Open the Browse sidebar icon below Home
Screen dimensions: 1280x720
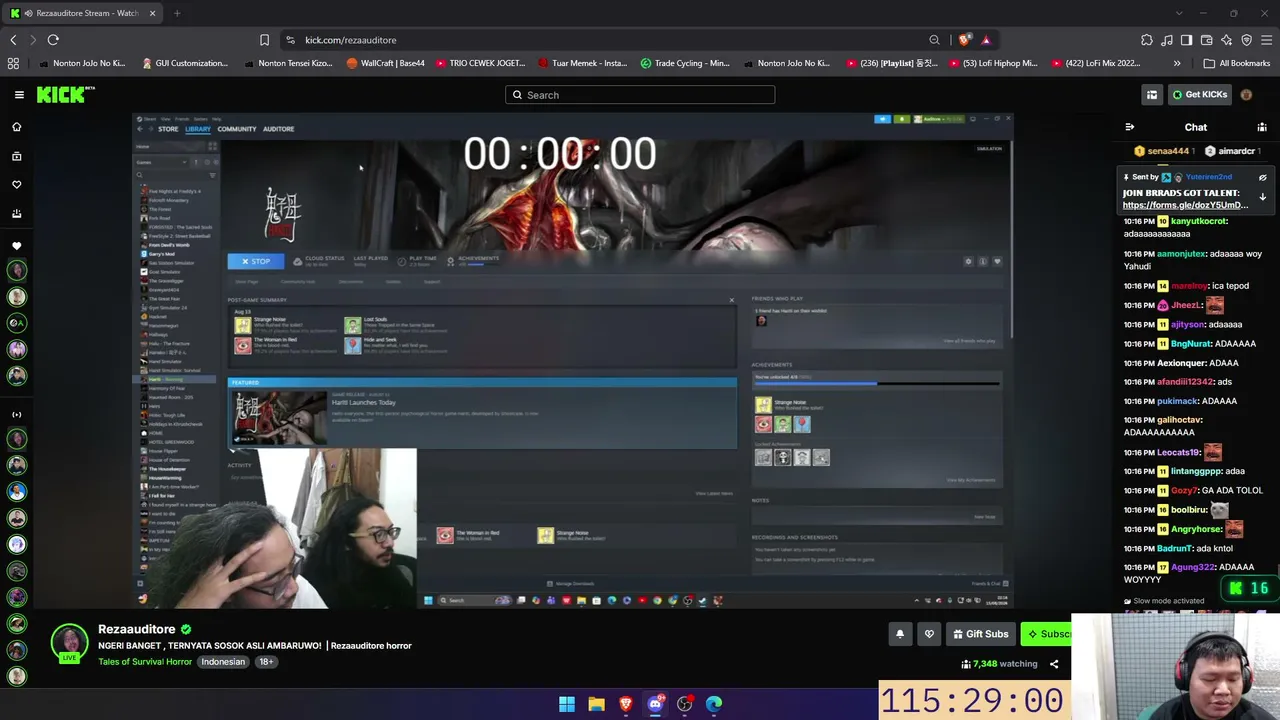(16, 156)
